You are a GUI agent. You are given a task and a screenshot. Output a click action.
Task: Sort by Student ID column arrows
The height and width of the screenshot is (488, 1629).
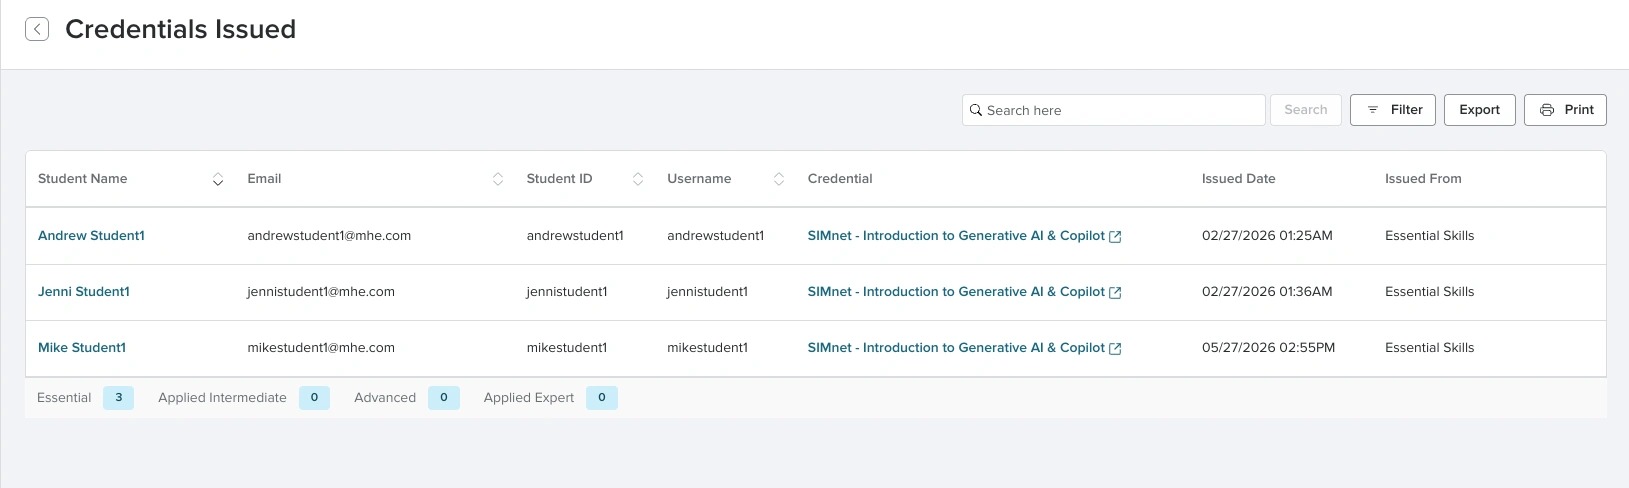pos(637,179)
